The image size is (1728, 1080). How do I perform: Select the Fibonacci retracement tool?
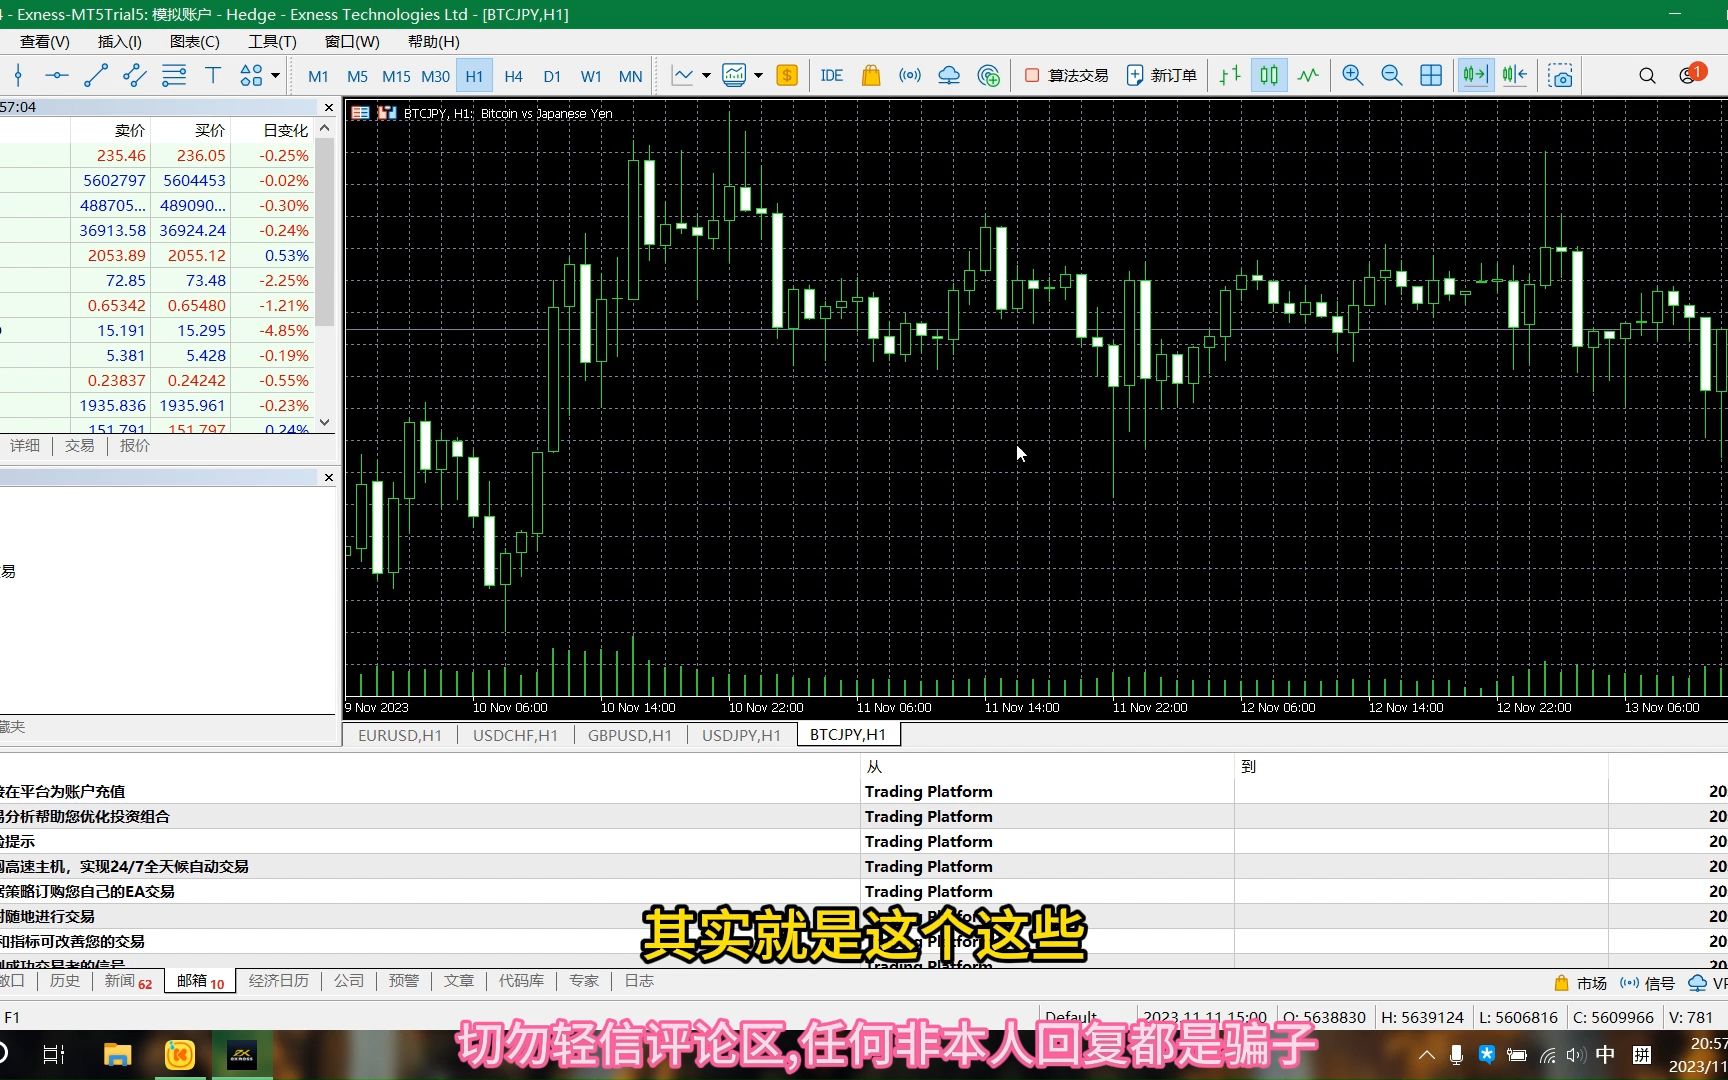174,75
